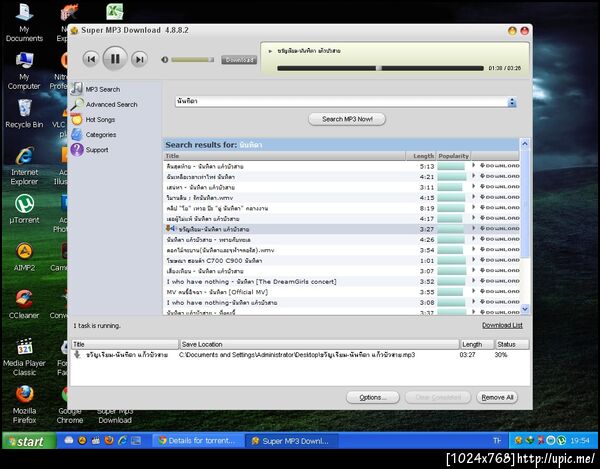The image size is (600, 469).
Task: Download the 8:19 length song
Action: coord(500,207)
